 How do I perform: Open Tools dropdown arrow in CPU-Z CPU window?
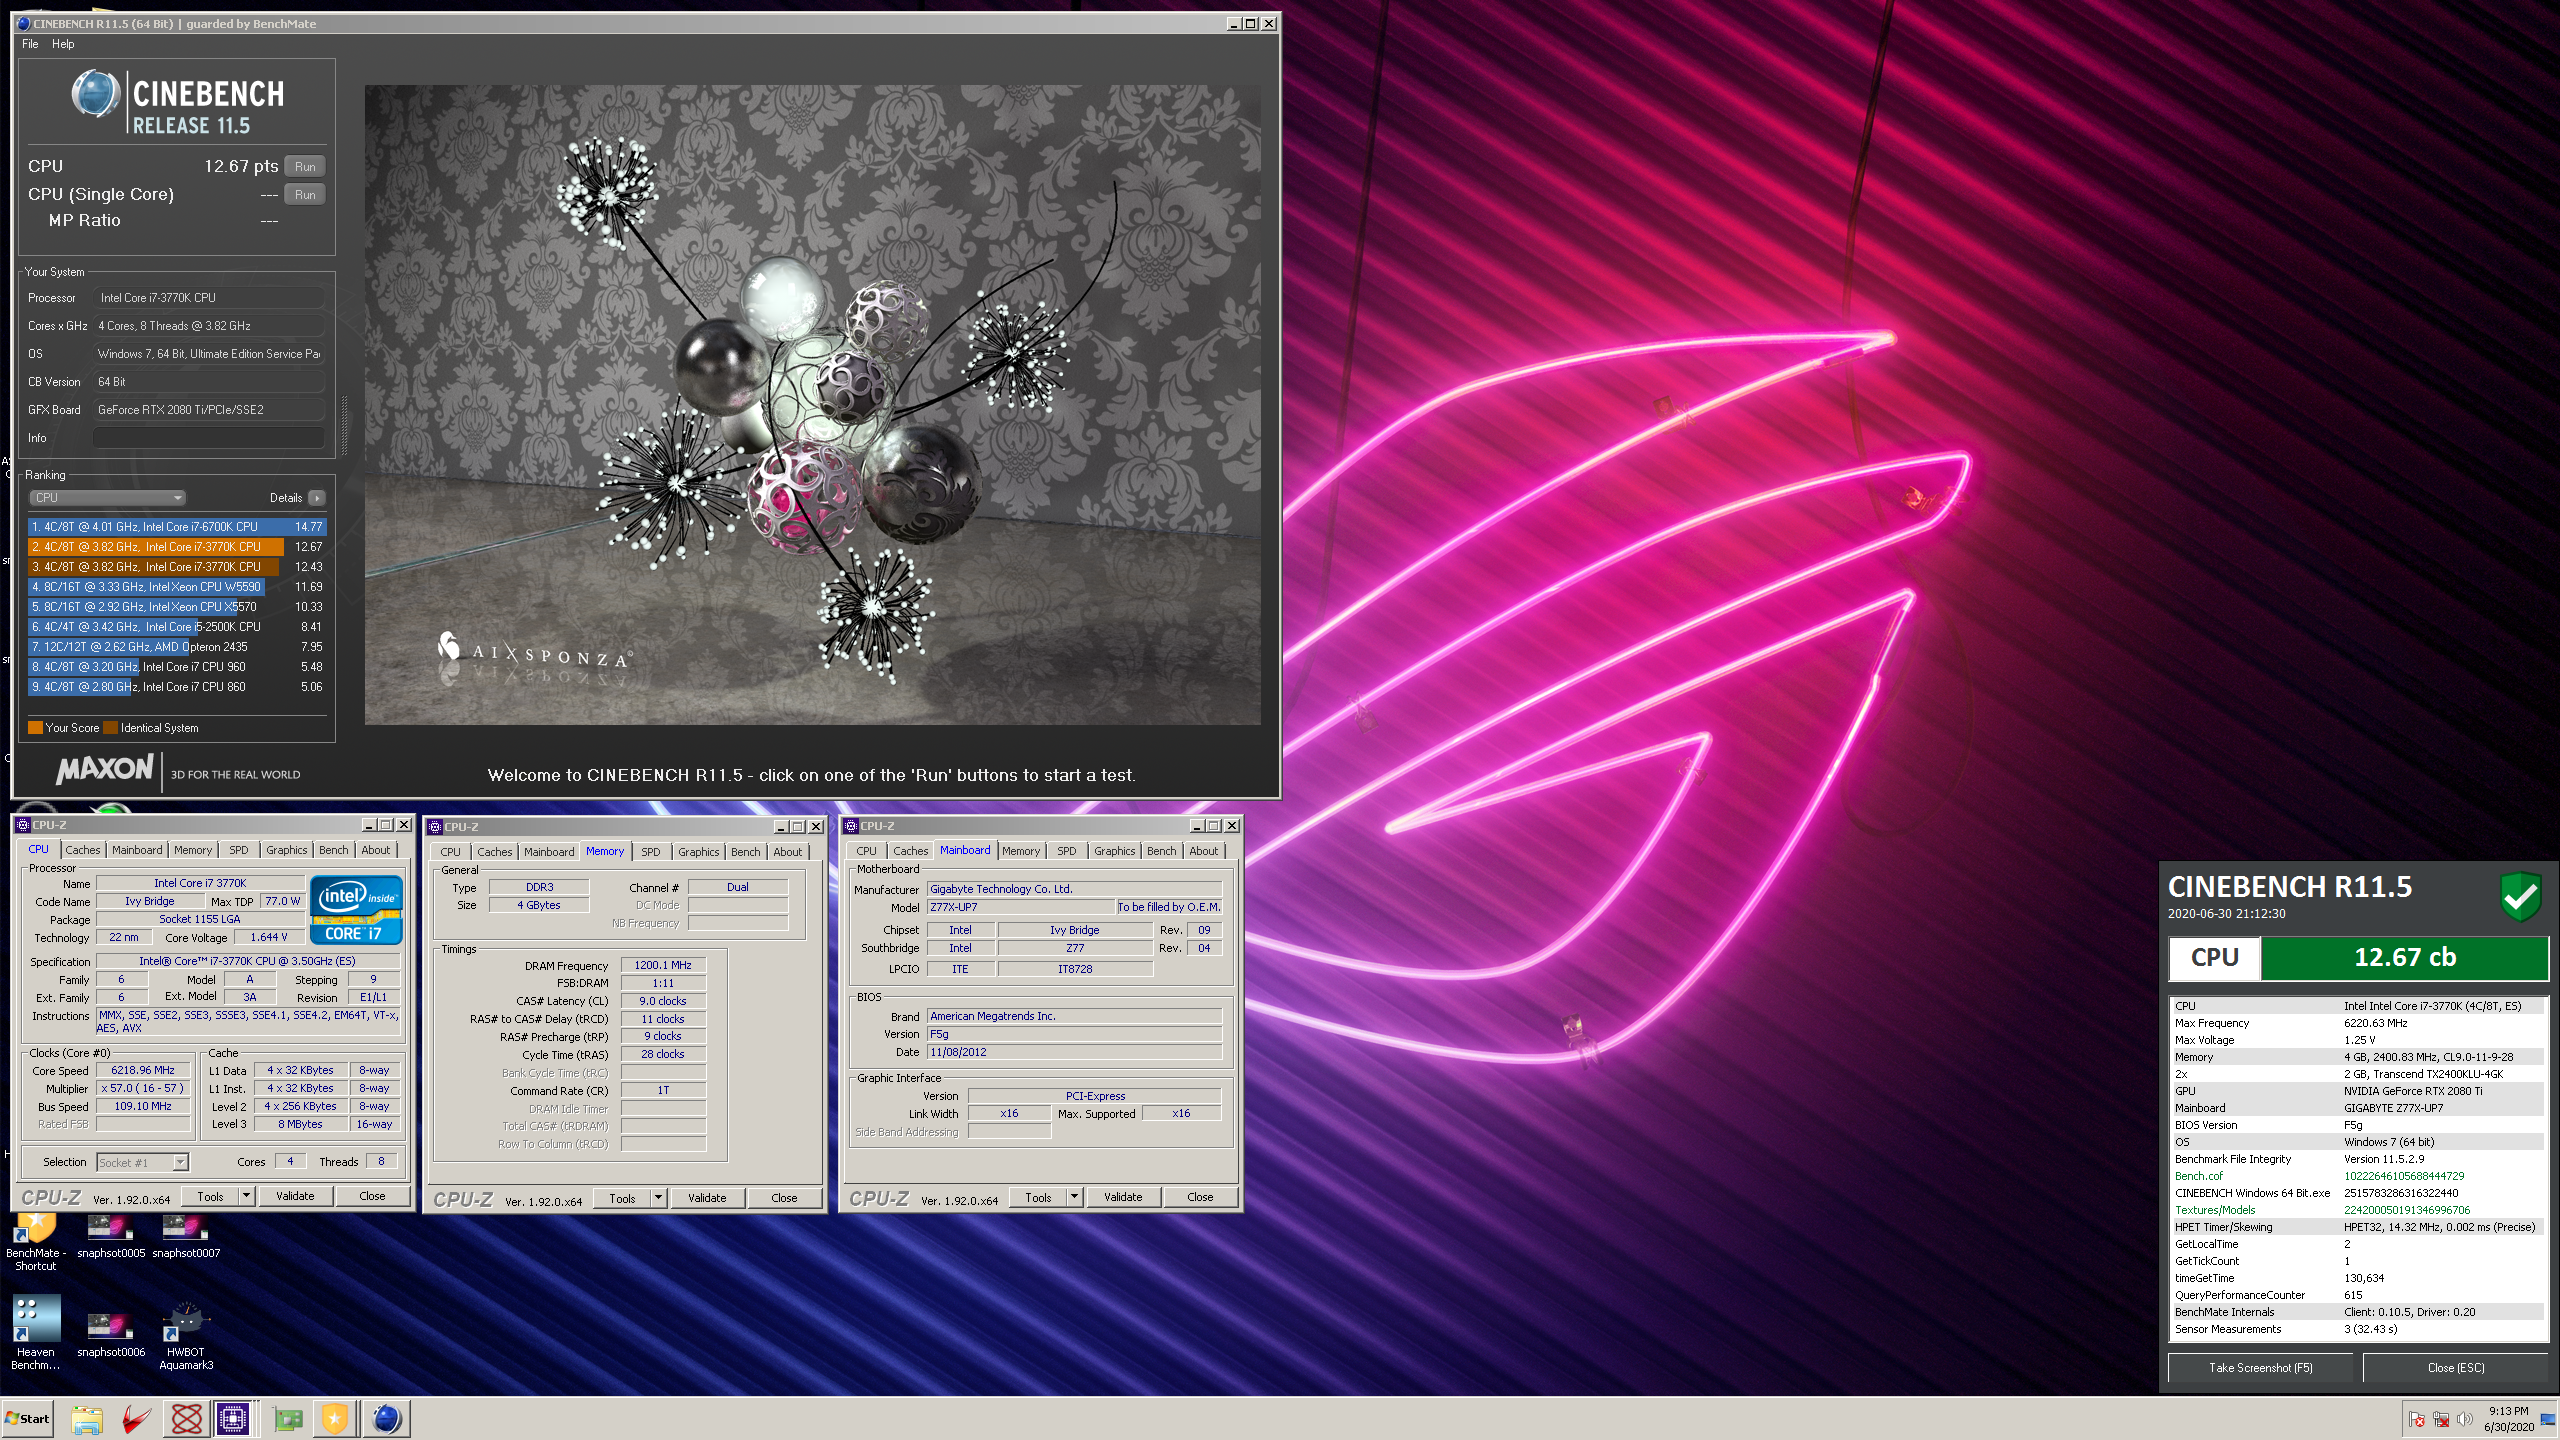246,1196
